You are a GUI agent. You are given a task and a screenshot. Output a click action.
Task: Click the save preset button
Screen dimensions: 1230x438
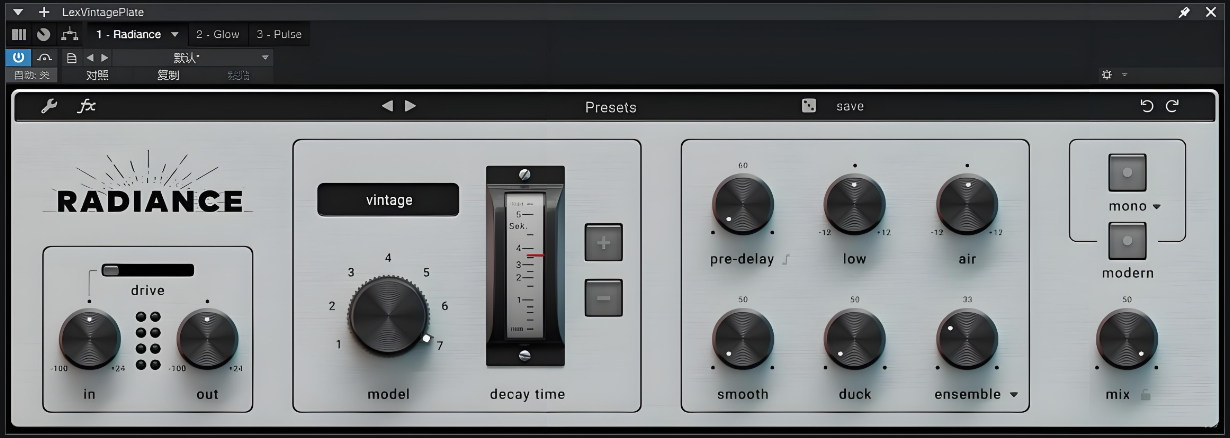pyautogui.click(x=849, y=106)
